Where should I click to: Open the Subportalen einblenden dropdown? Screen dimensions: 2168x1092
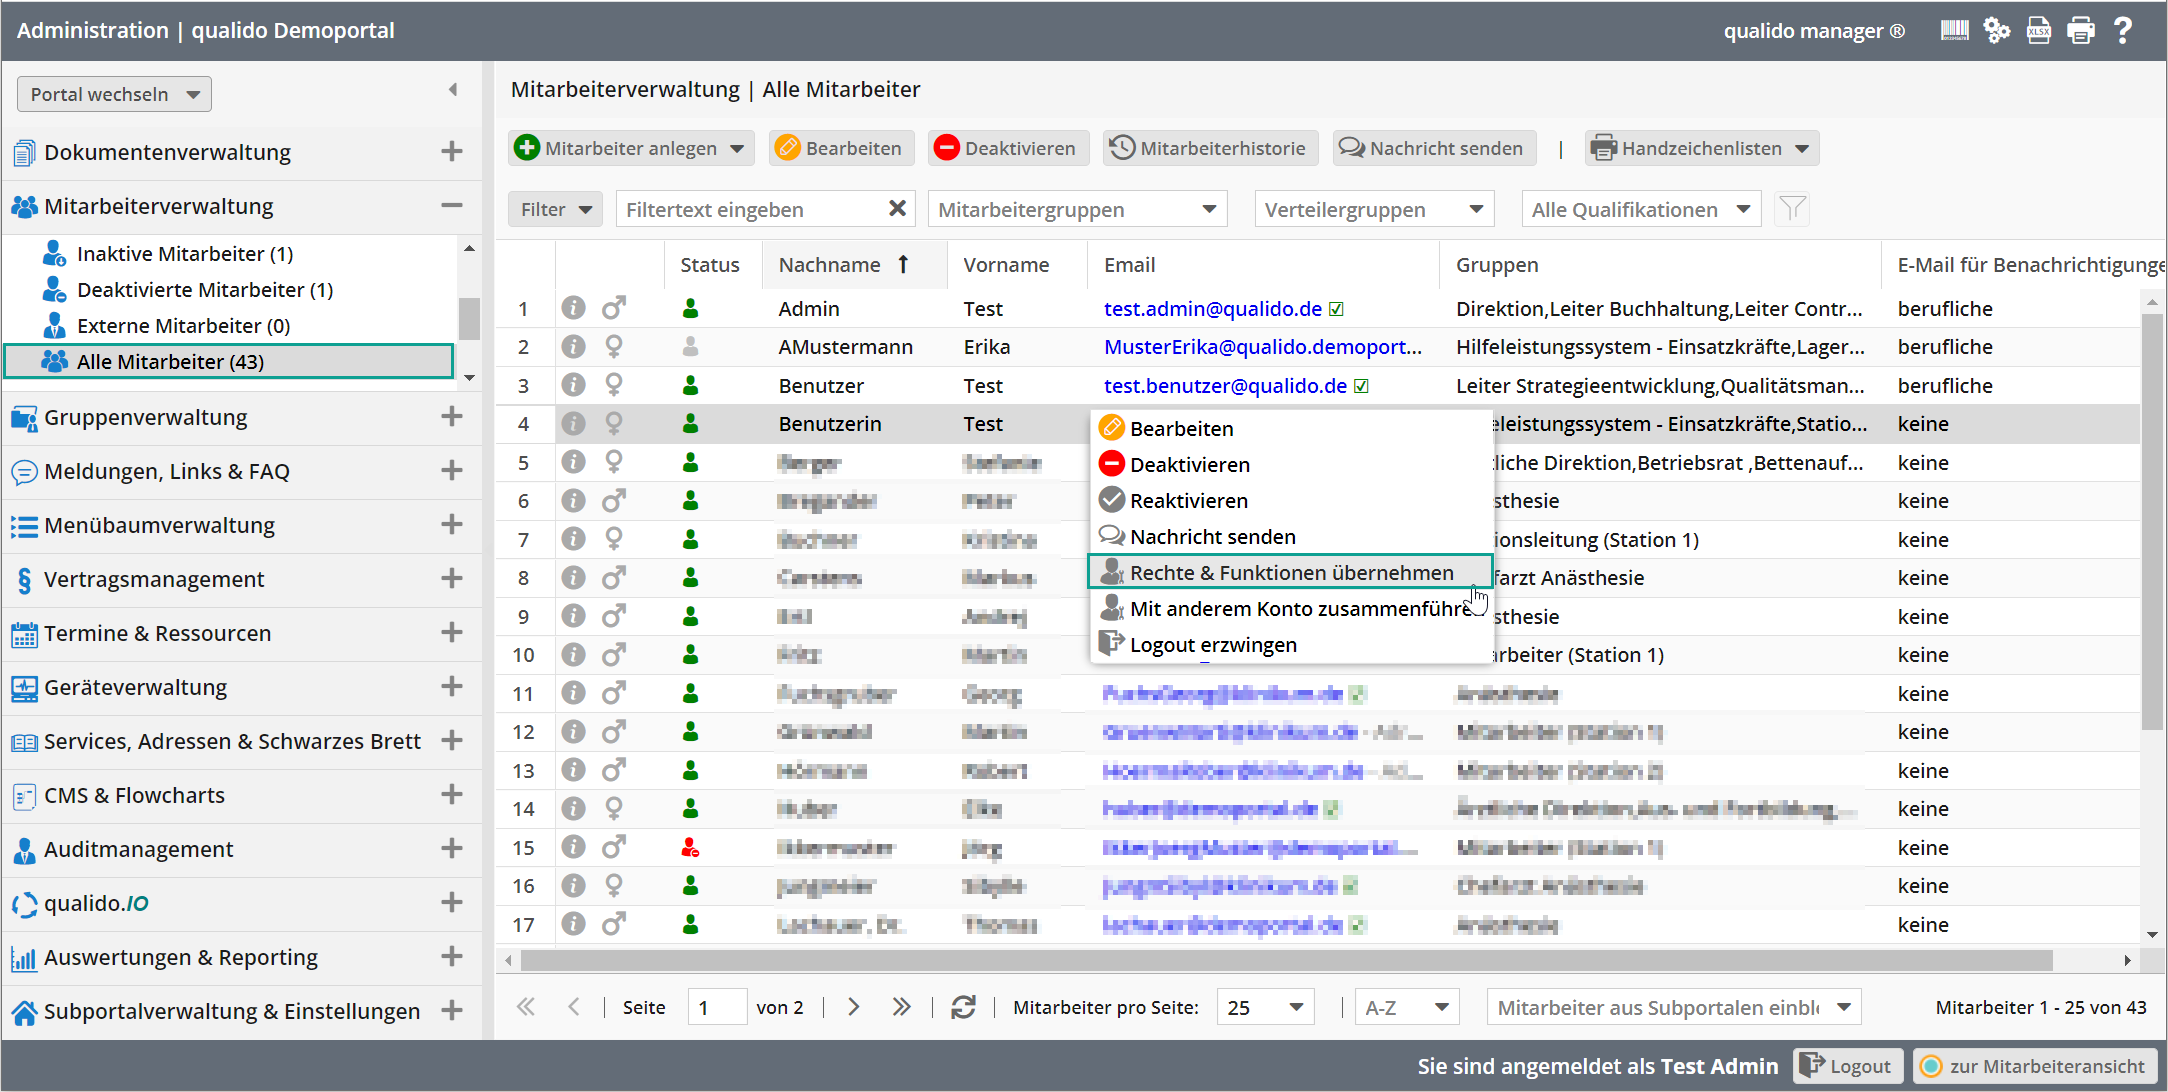(x=1673, y=1007)
